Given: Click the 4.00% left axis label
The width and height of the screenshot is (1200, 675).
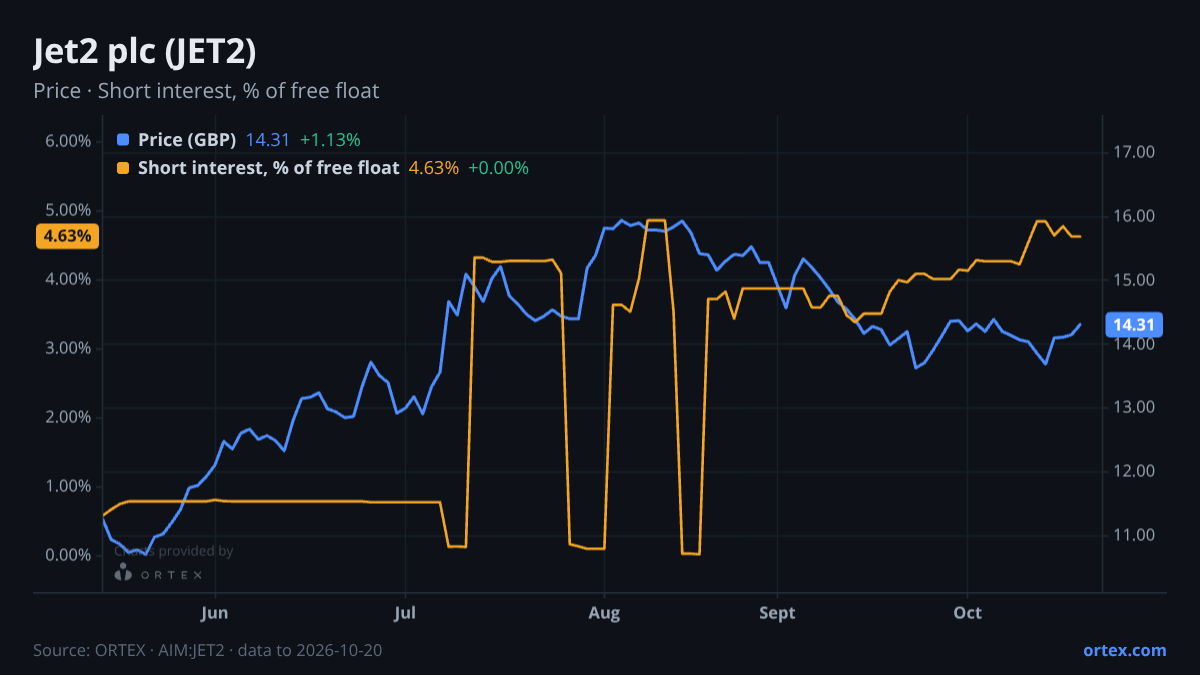Looking at the screenshot, I should [x=68, y=279].
